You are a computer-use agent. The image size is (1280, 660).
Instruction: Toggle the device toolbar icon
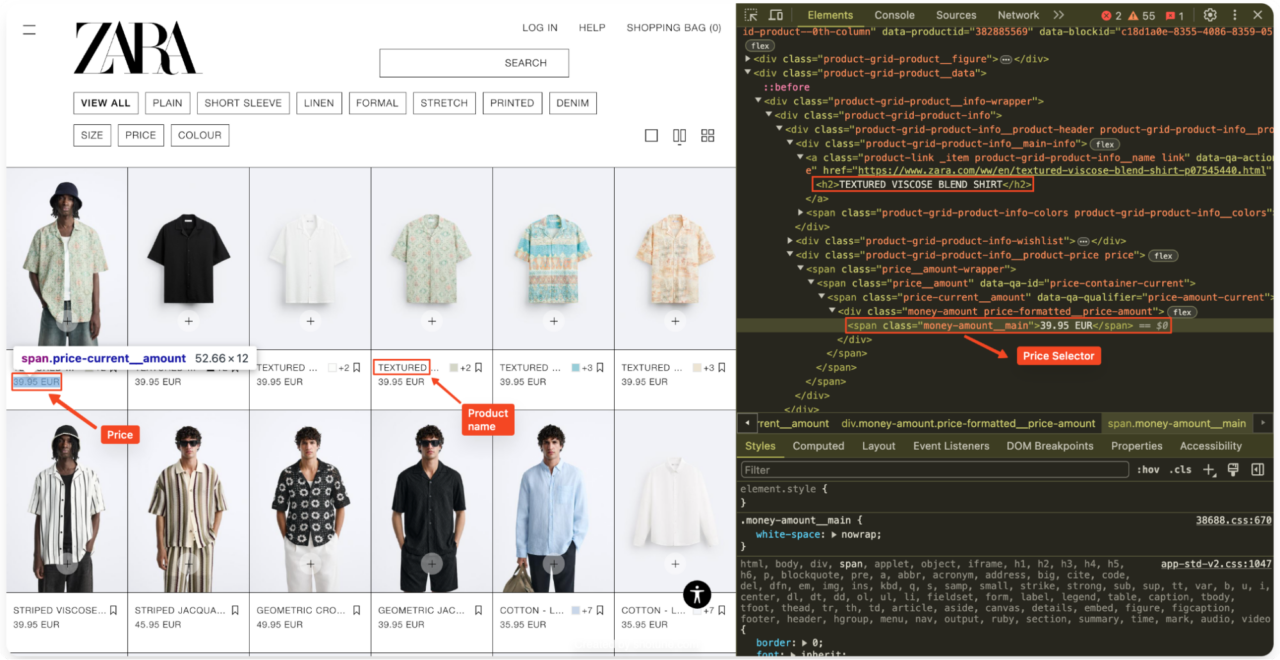pos(776,15)
